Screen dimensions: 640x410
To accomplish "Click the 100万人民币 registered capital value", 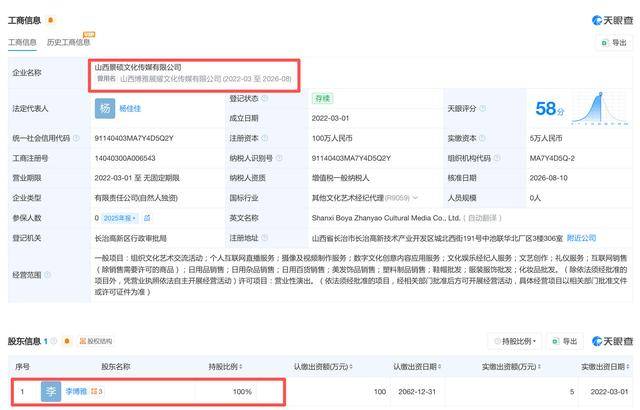I will (x=332, y=138).
